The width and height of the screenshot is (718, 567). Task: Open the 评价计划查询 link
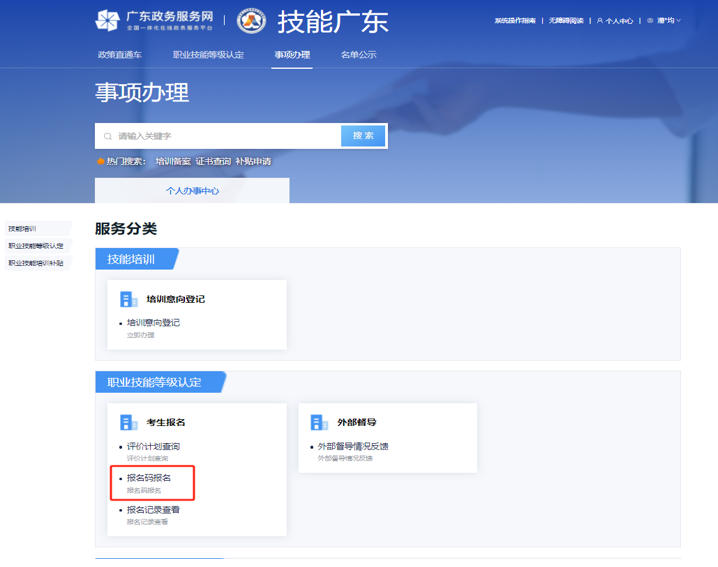(x=153, y=446)
